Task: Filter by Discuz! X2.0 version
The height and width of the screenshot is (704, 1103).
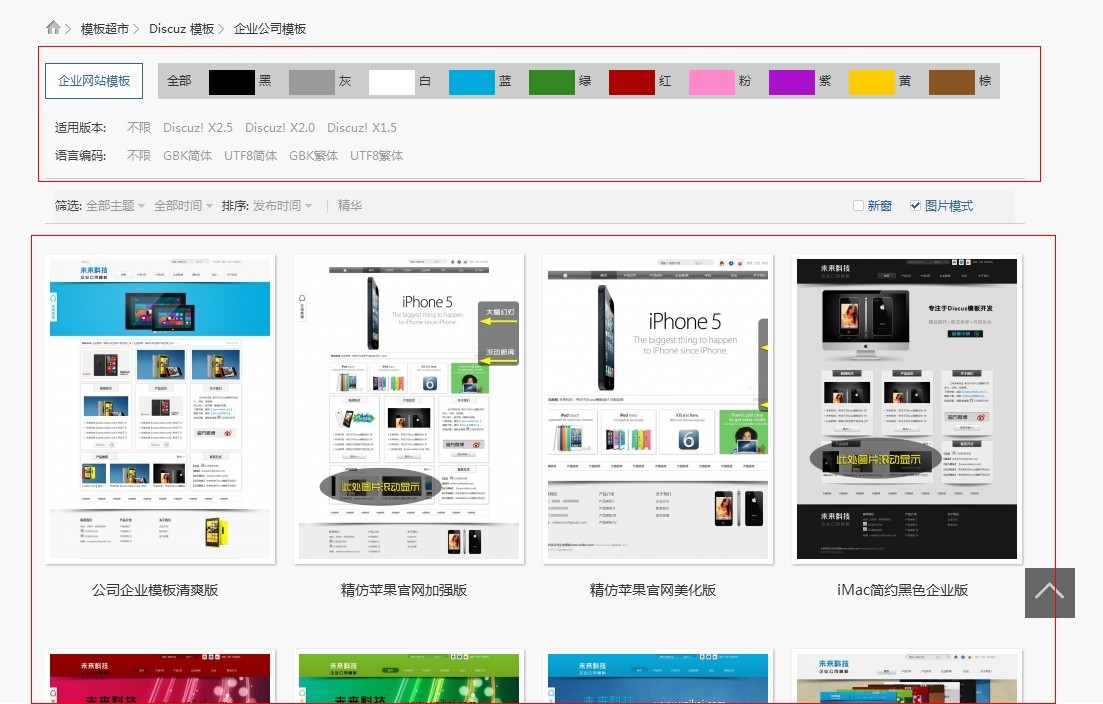Action: tap(280, 127)
